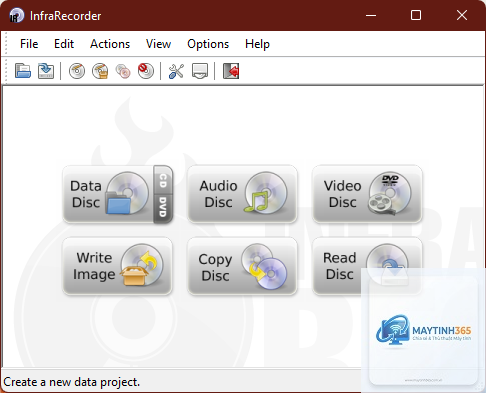The height and width of the screenshot is (393, 486).
Task: Start a new Video Disc project
Action: [x=367, y=194]
